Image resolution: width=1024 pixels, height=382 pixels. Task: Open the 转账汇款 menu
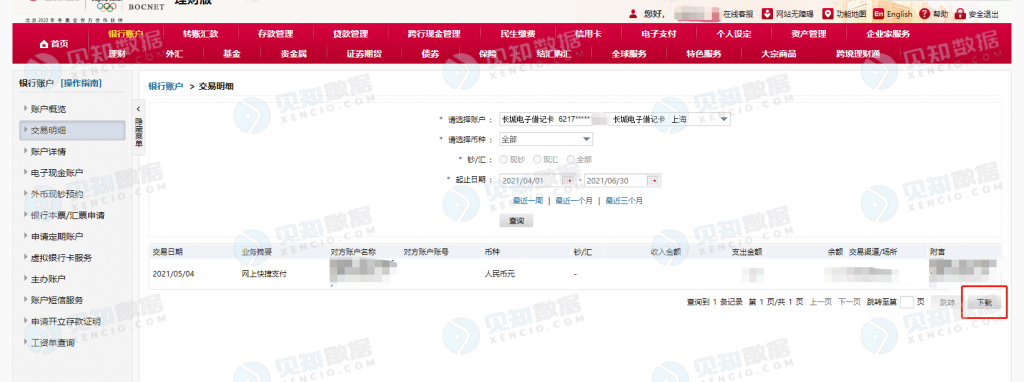tap(200, 34)
